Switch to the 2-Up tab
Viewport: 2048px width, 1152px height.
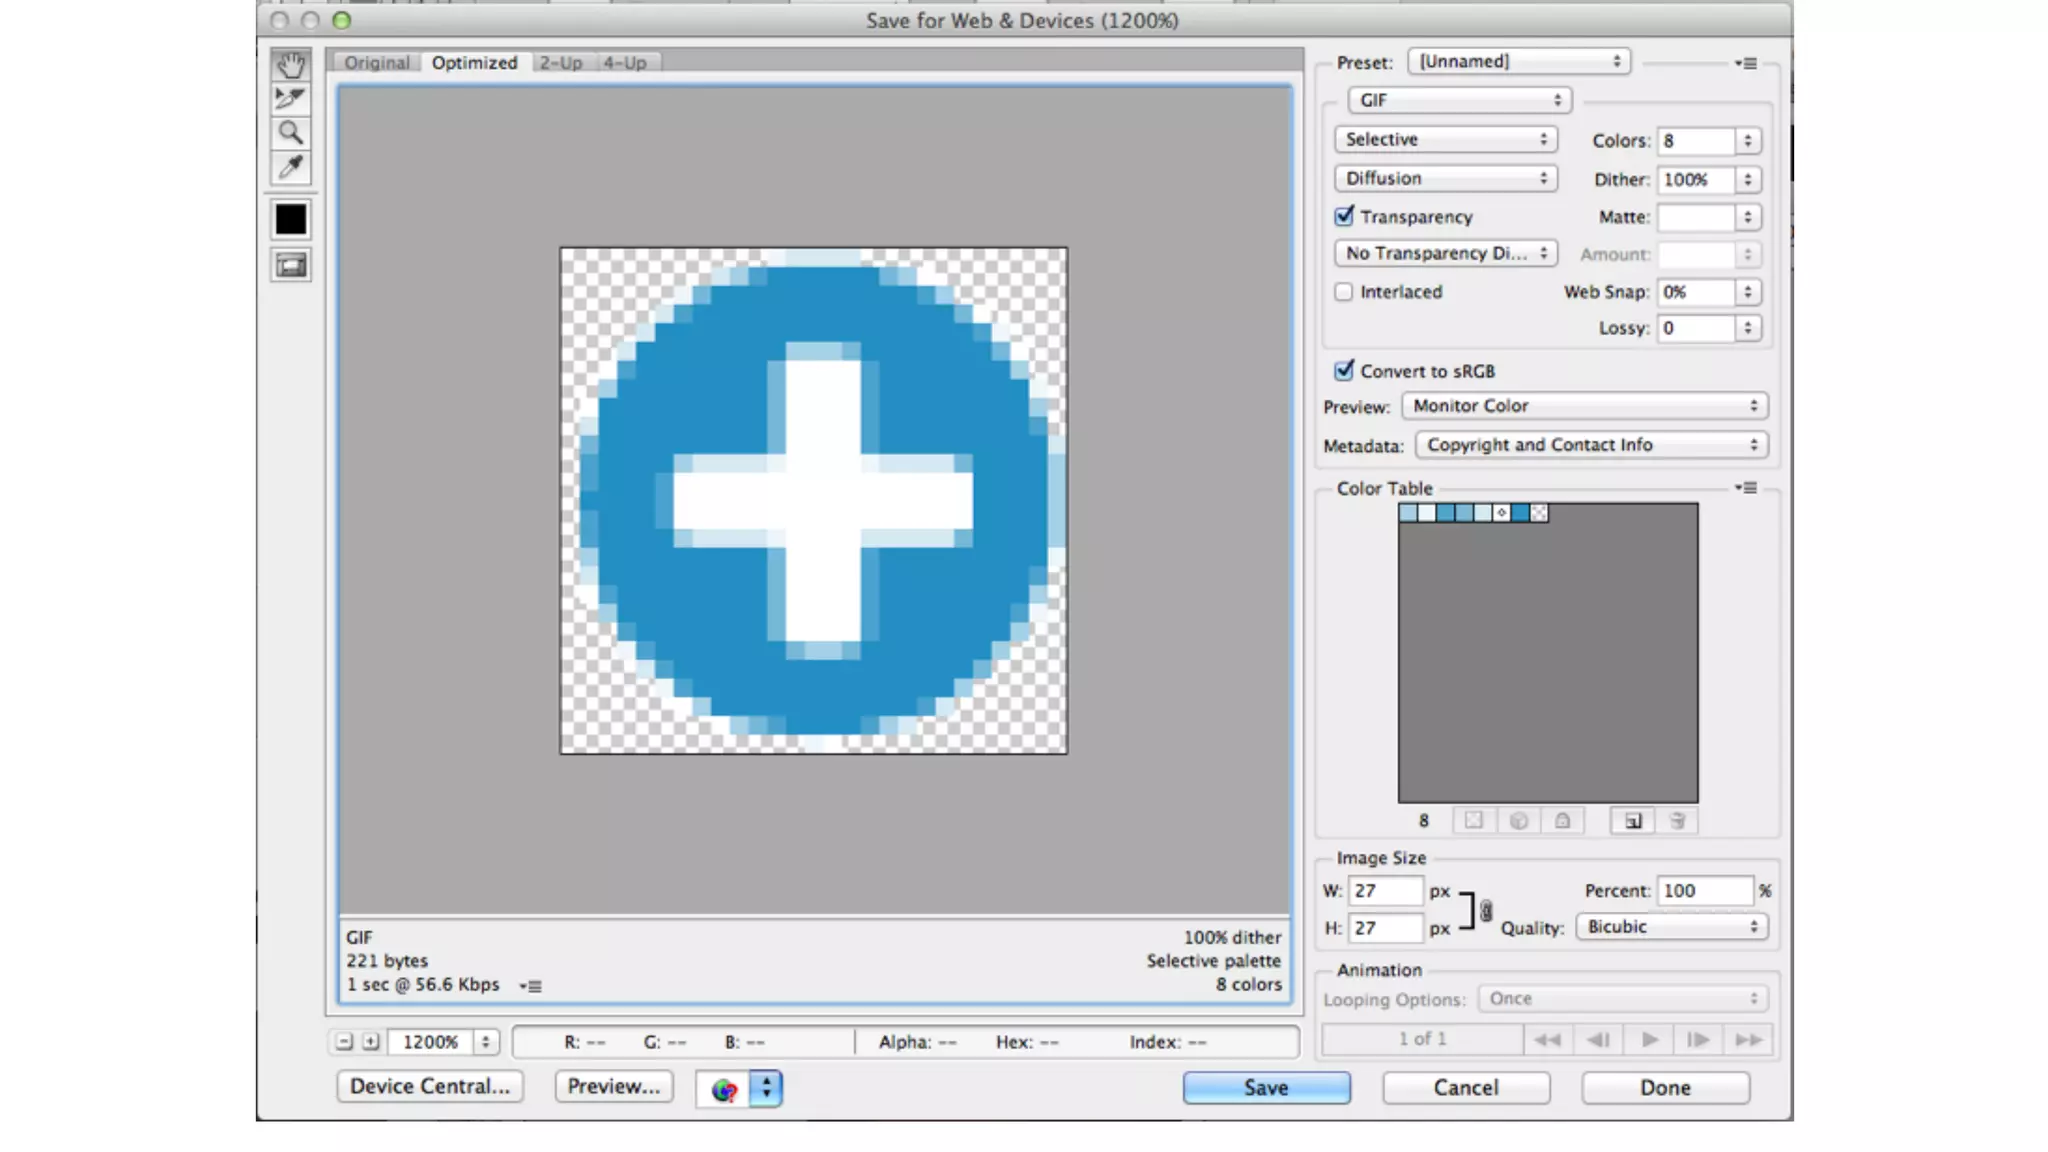pyautogui.click(x=560, y=63)
